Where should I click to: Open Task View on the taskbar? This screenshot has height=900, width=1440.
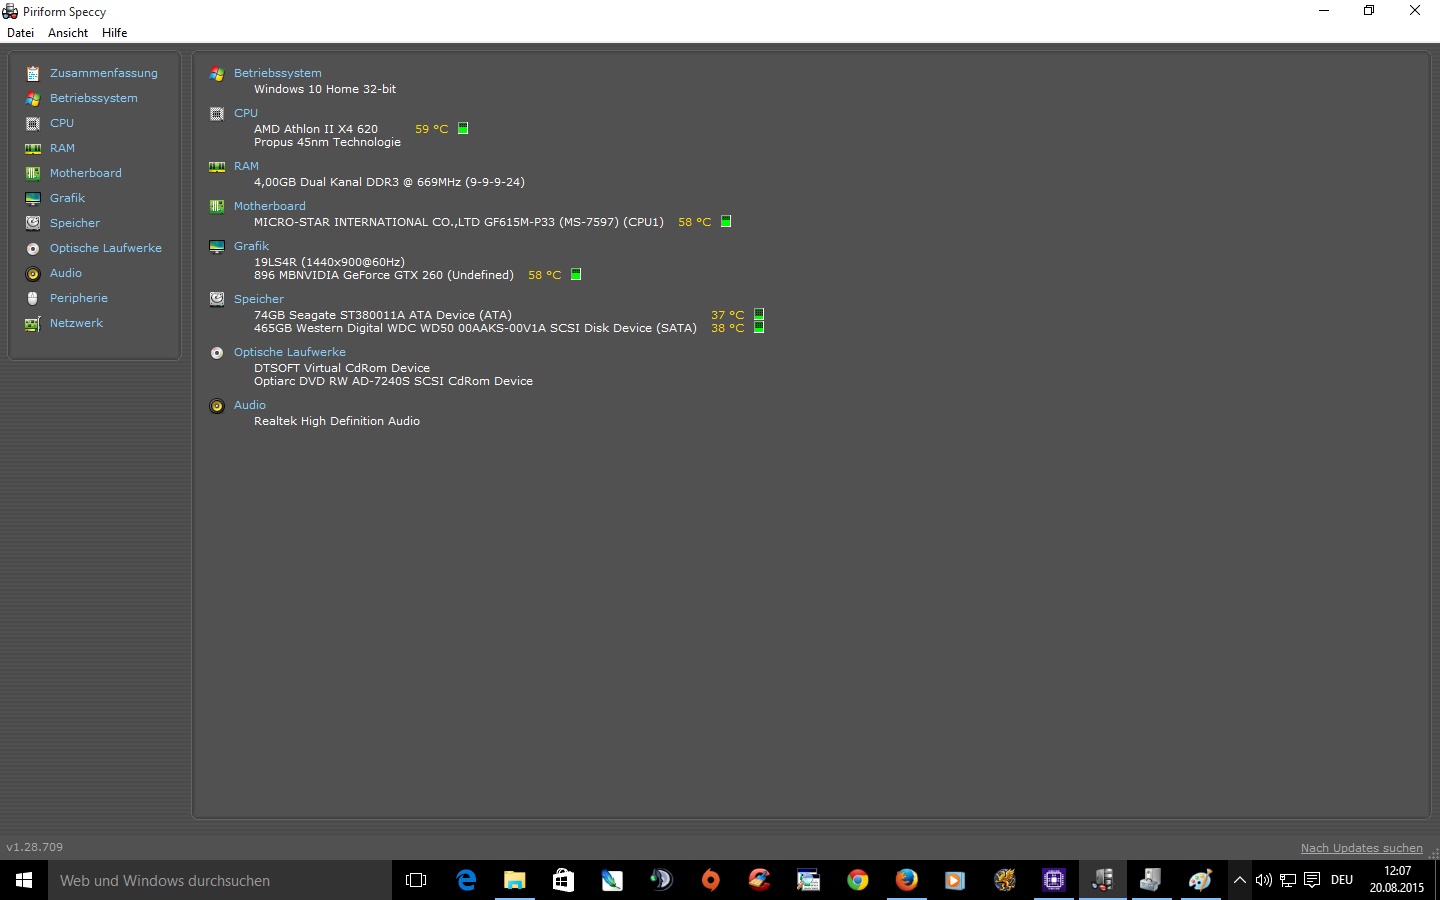pos(416,880)
